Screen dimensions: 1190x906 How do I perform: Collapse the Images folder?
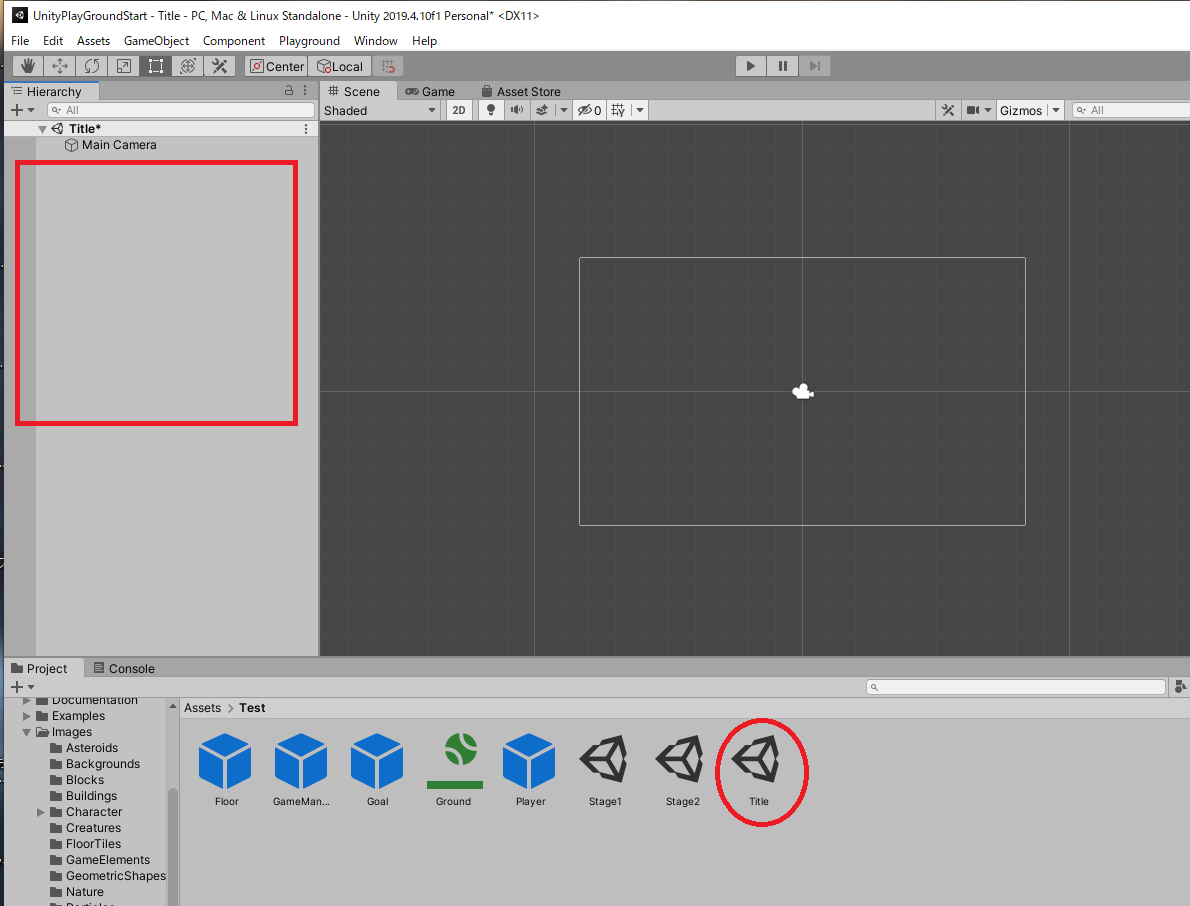[x=27, y=732]
